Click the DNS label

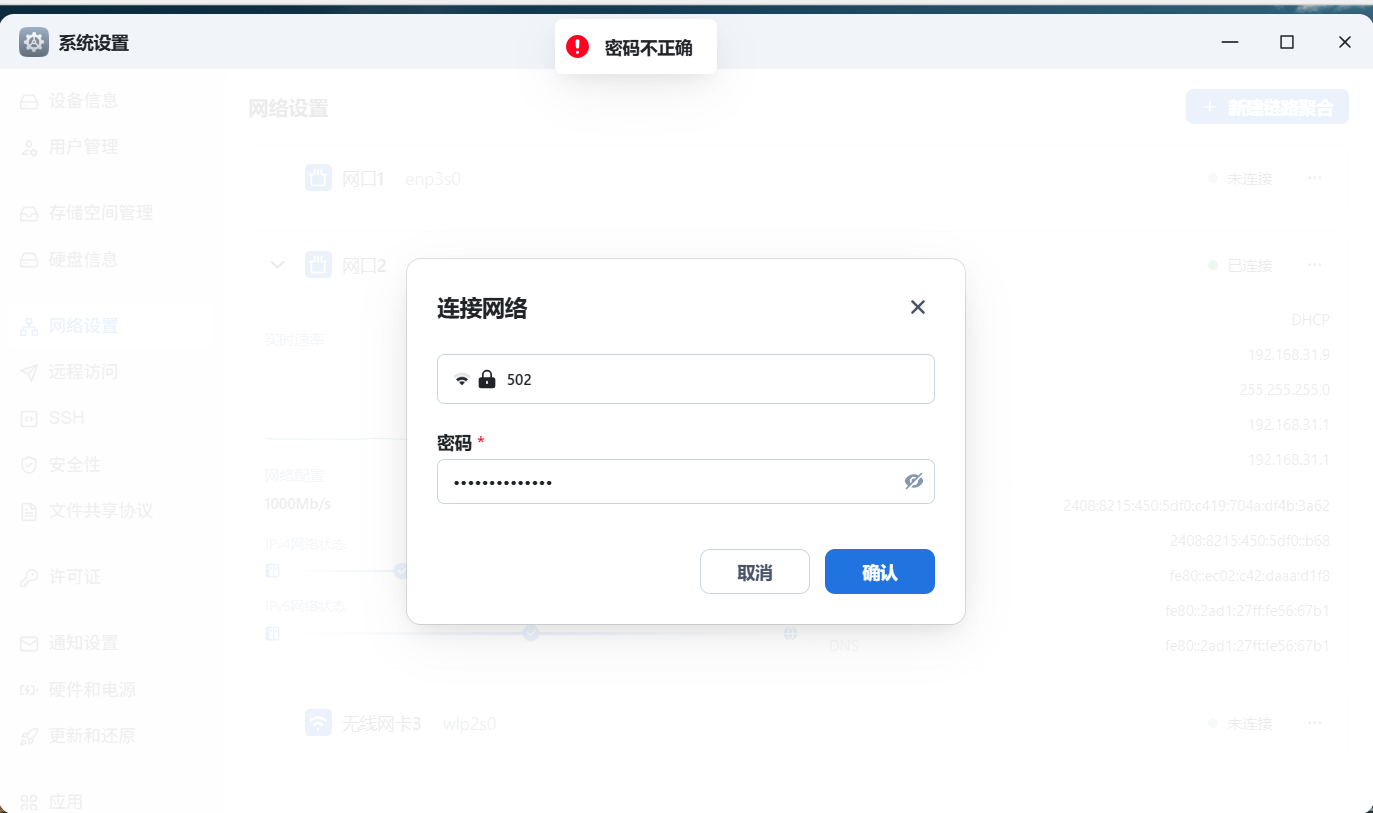(844, 646)
